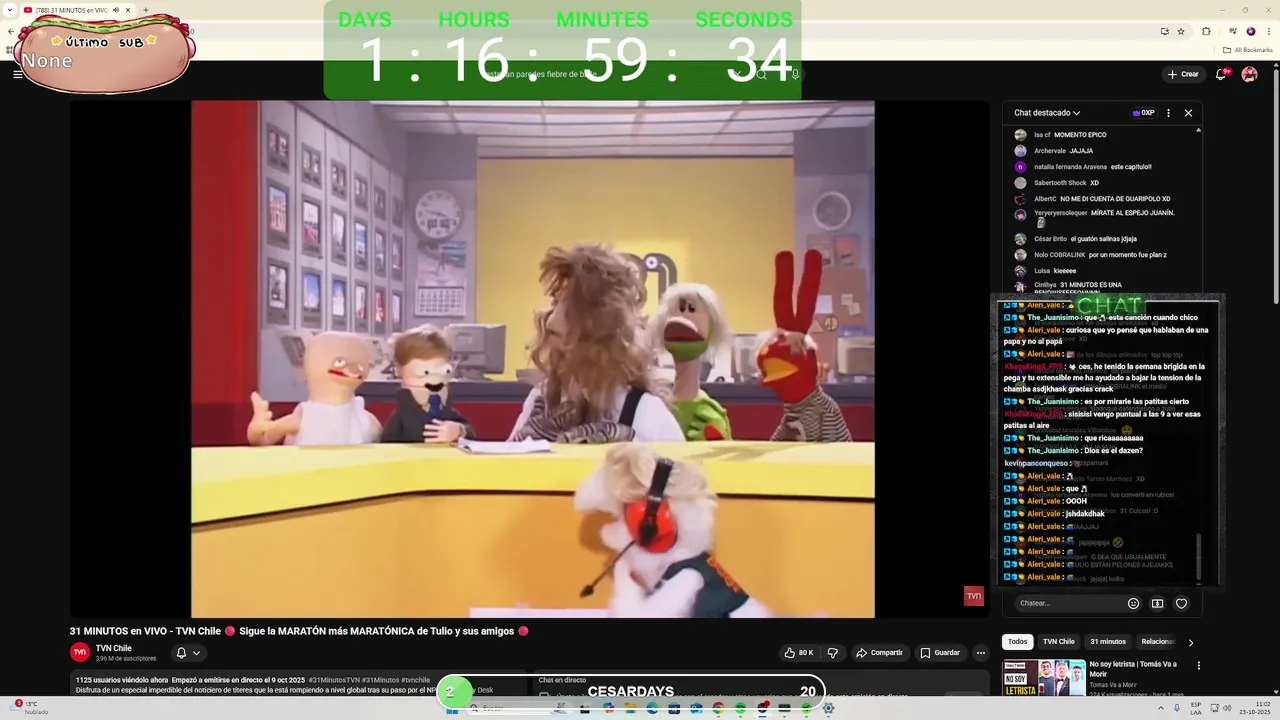Select the Todos filter chip
1280x720 pixels.
1017,642
